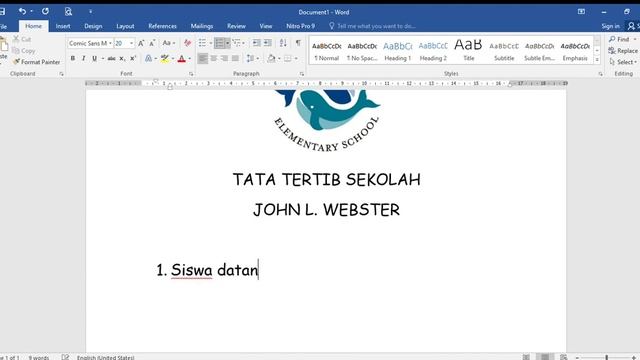Screen dimensions: 640x360
Task: Apply red font color
Action: point(182,58)
